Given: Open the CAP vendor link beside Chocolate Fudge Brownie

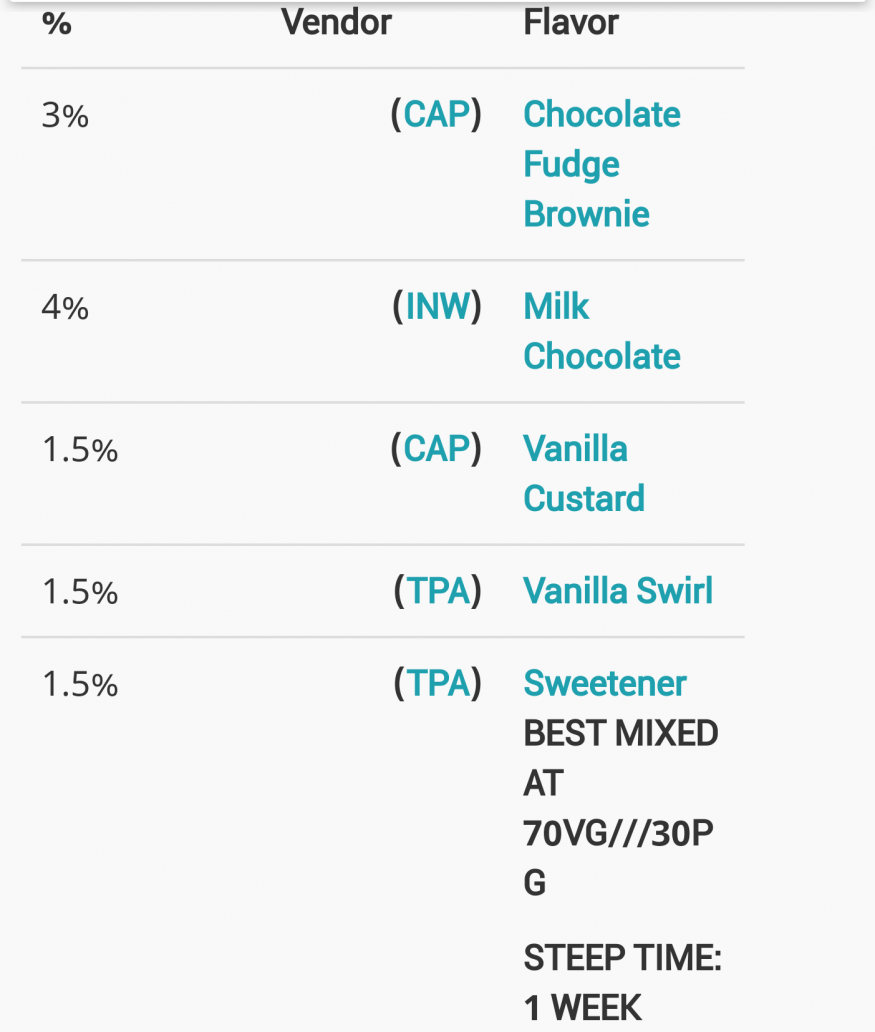Looking at the screenshot, I should [x=437, y=115].
